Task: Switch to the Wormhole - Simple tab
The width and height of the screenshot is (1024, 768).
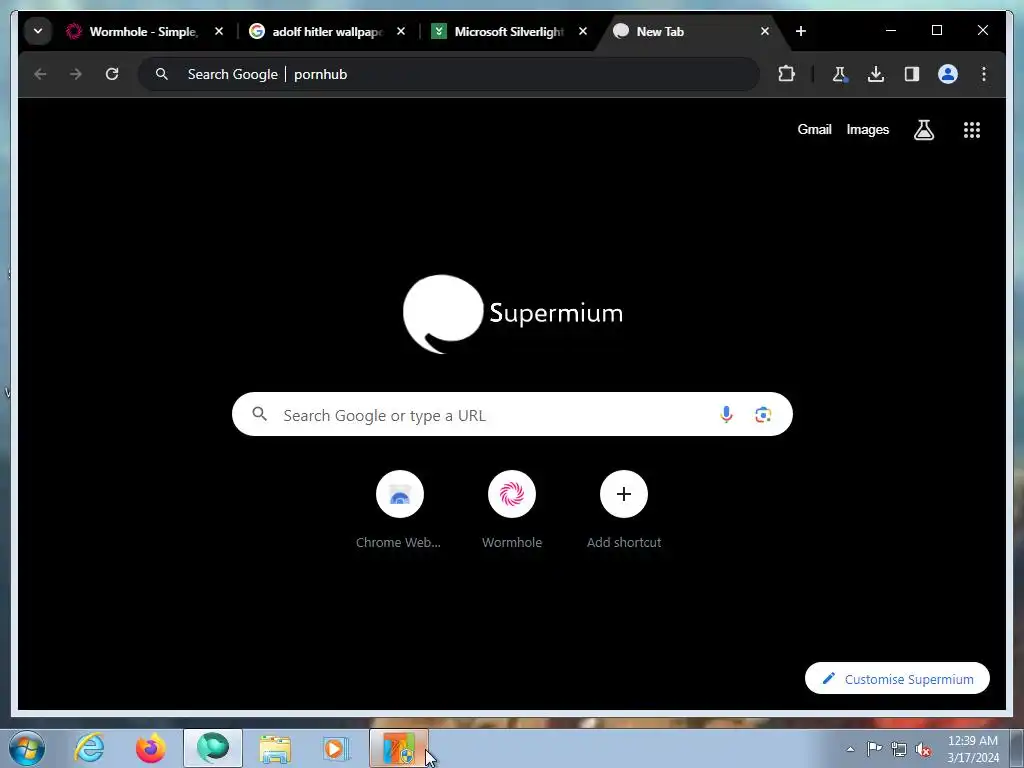Action: 144,31
